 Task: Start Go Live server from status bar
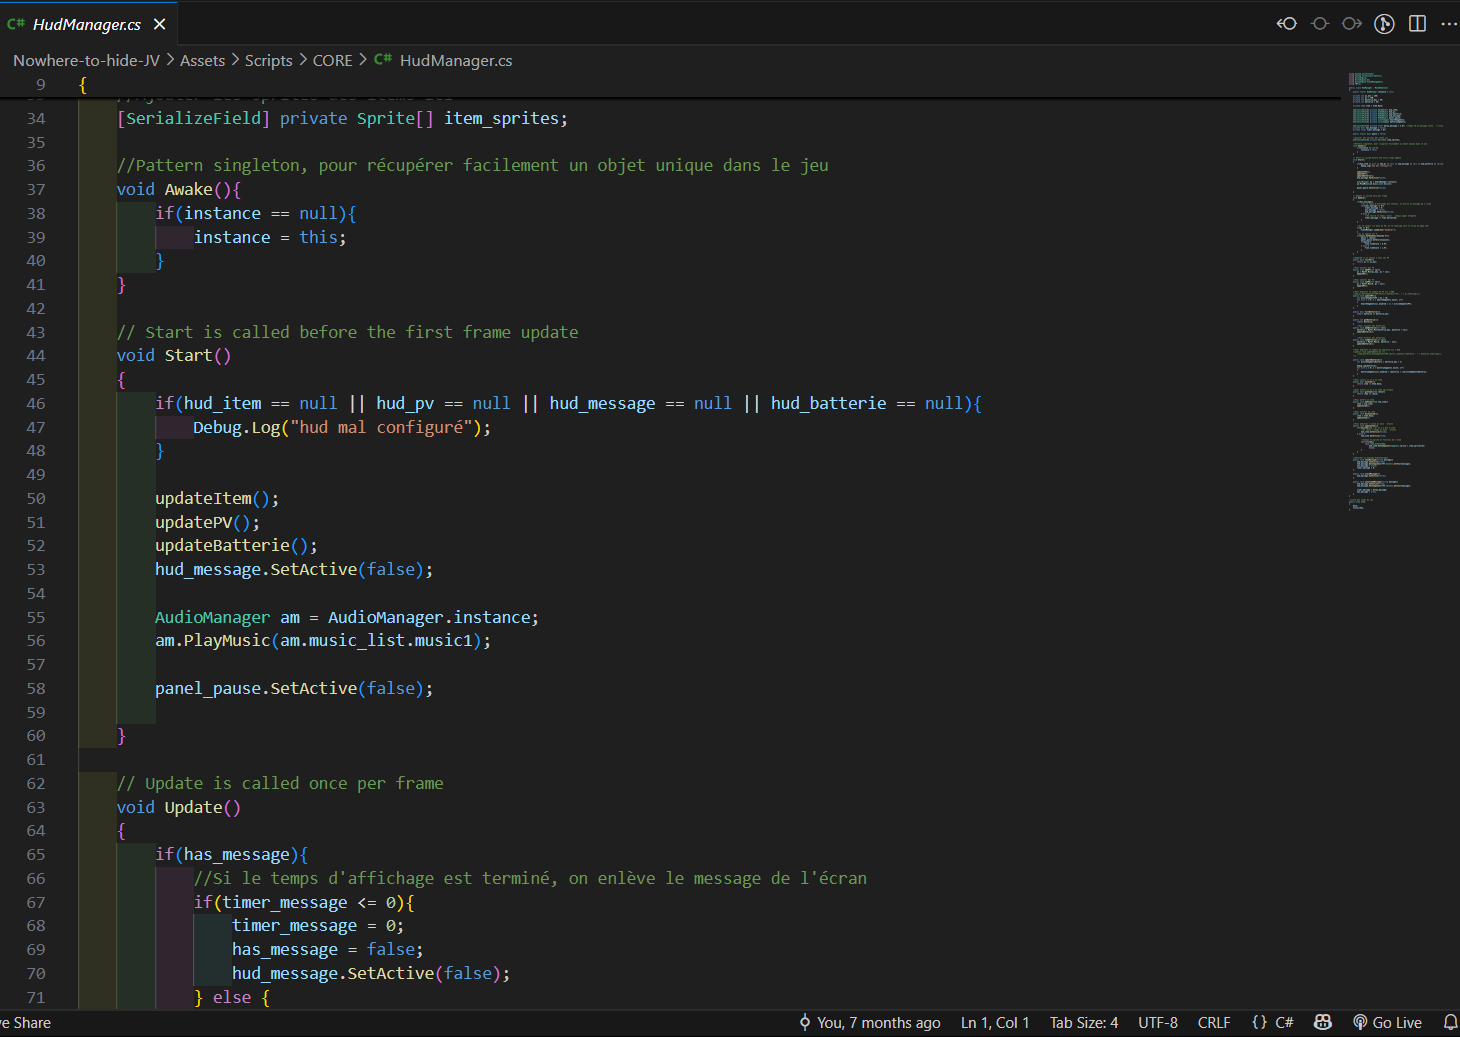(x=1387, y=1022)
